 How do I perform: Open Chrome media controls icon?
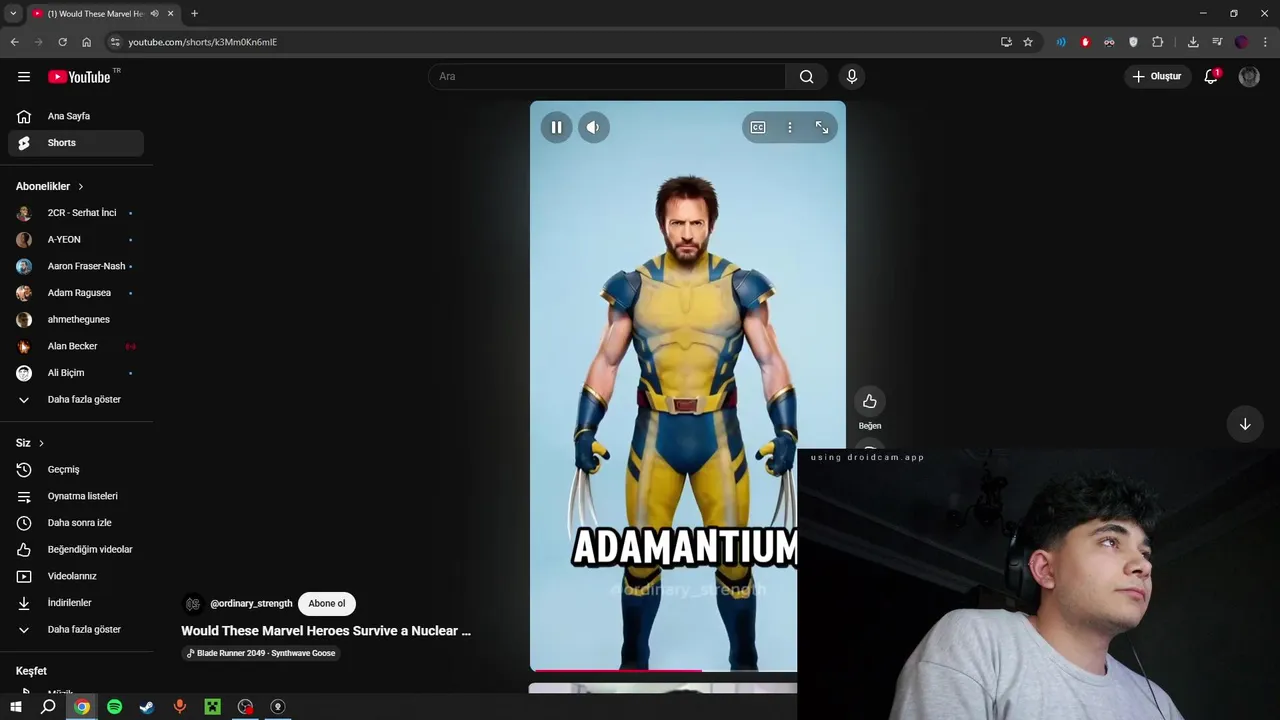coord(1217,42)
